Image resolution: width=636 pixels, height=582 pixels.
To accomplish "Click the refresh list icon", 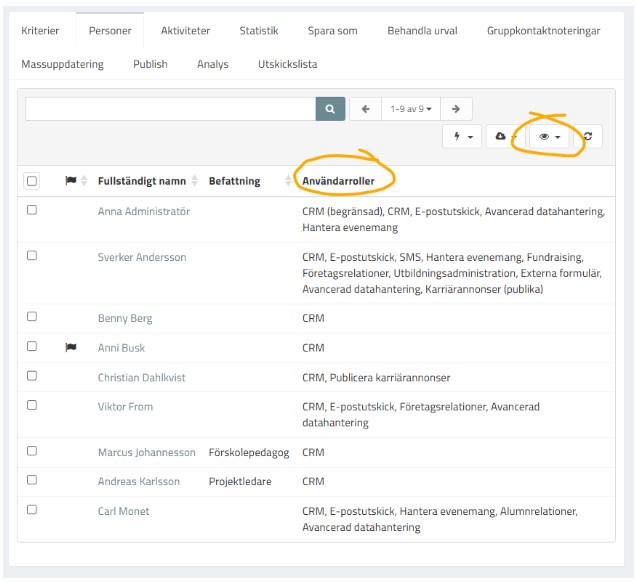I will pos(588,137).
